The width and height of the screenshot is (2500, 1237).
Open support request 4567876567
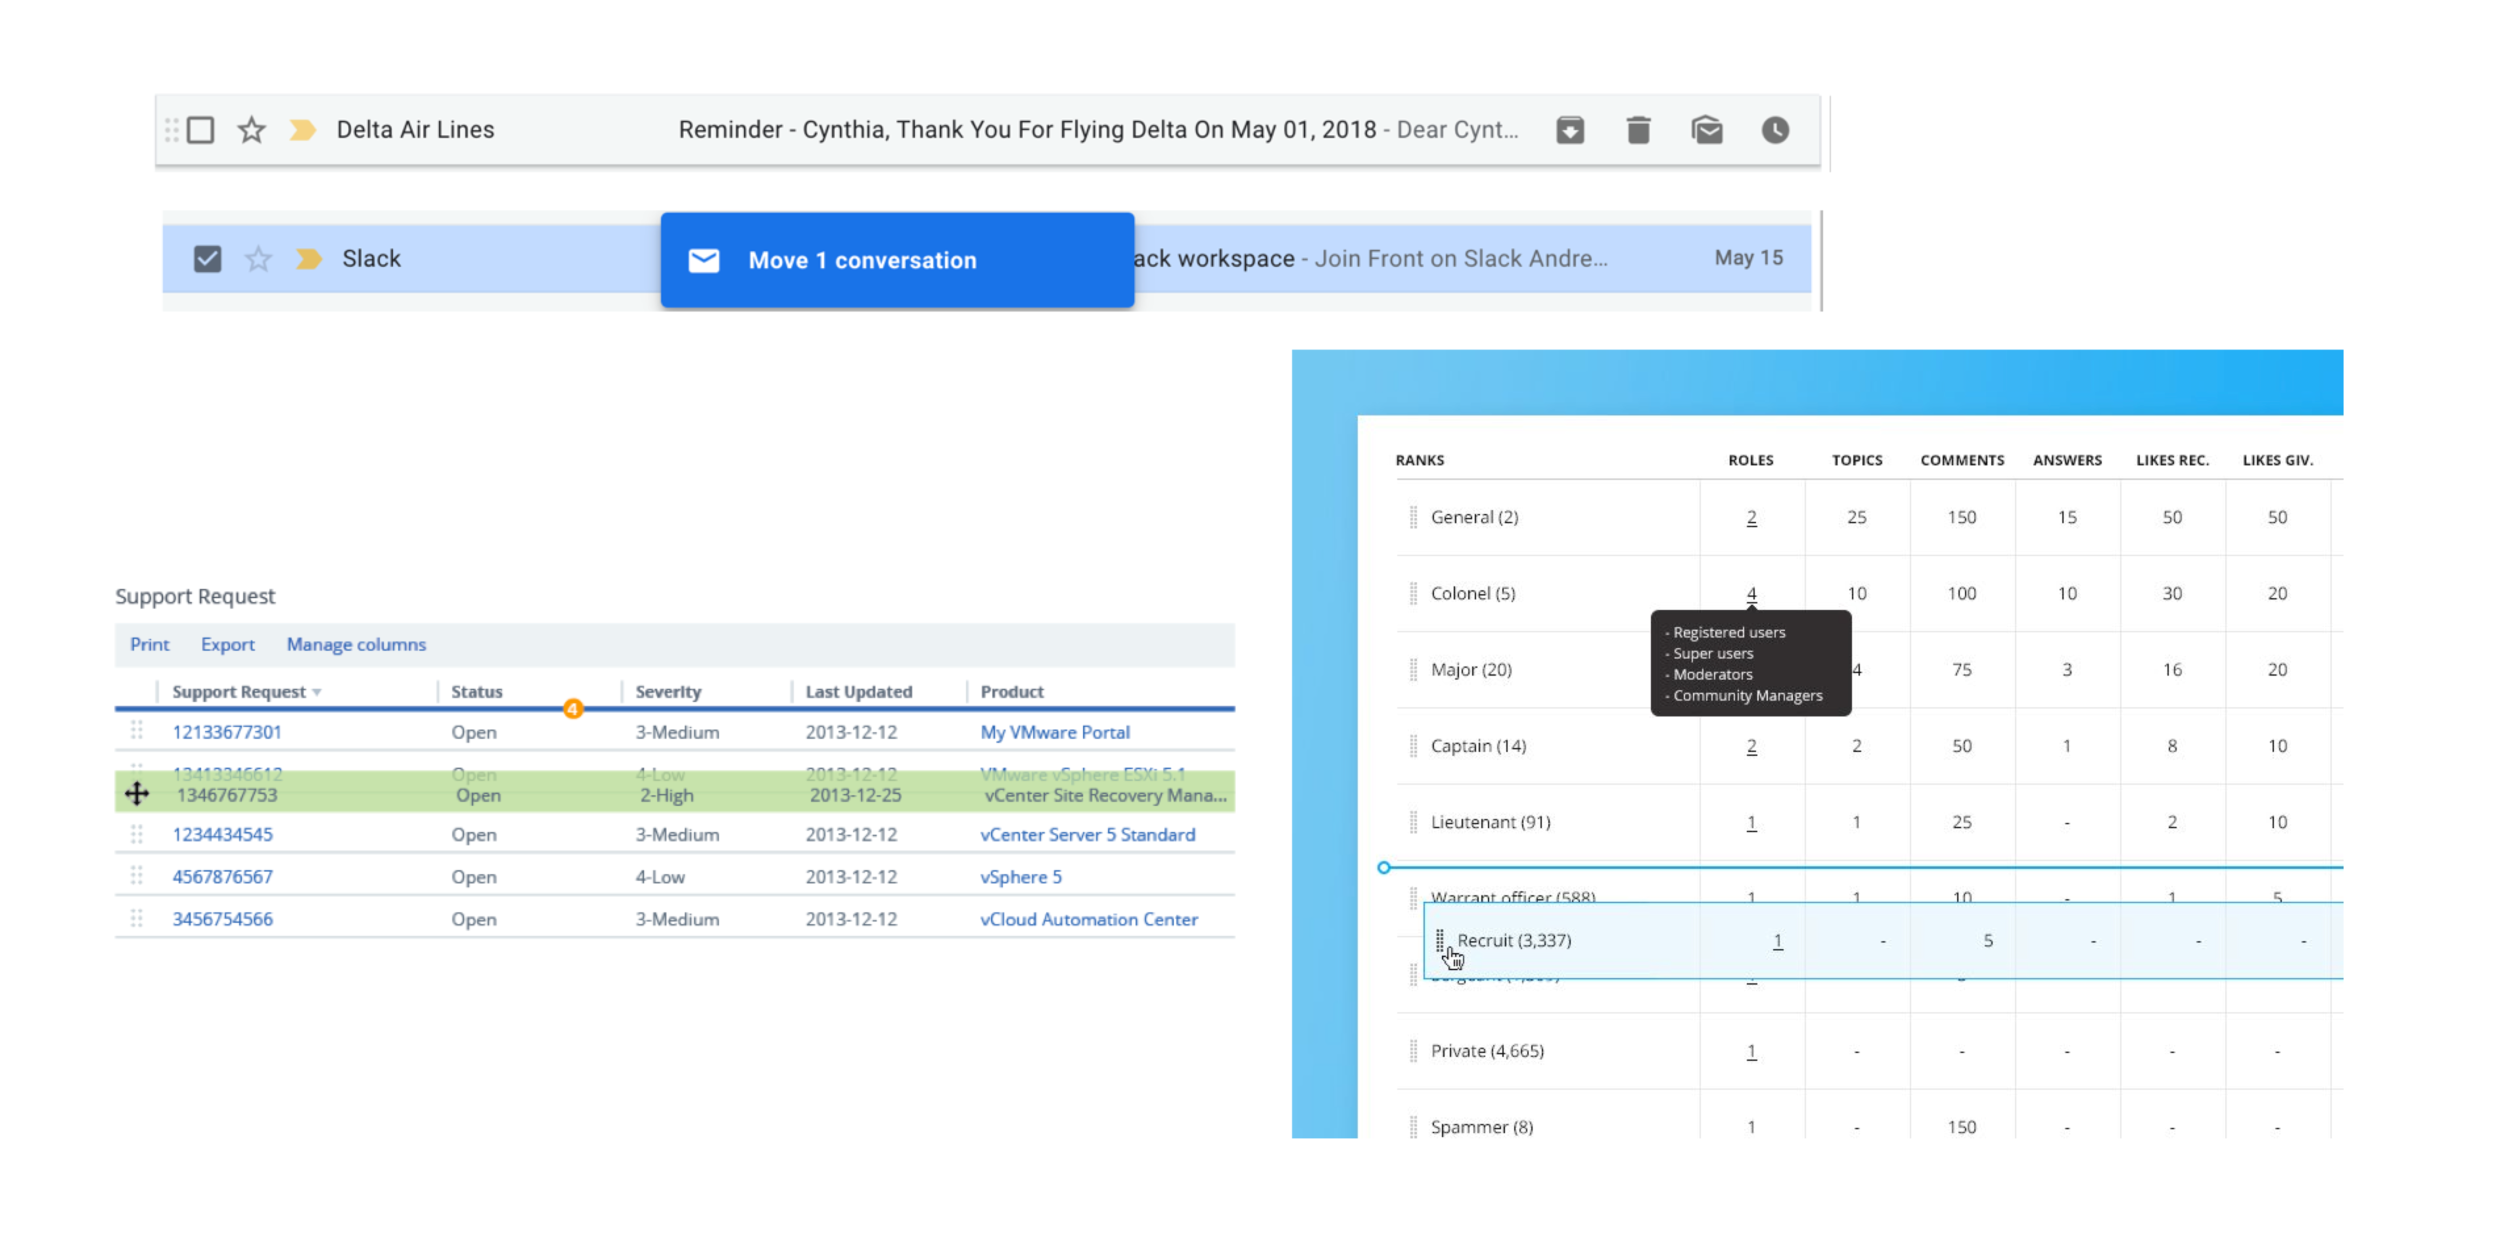222,877
